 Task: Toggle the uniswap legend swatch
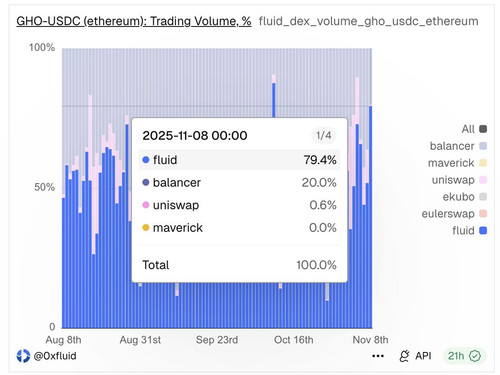click(x=483, y=180)
